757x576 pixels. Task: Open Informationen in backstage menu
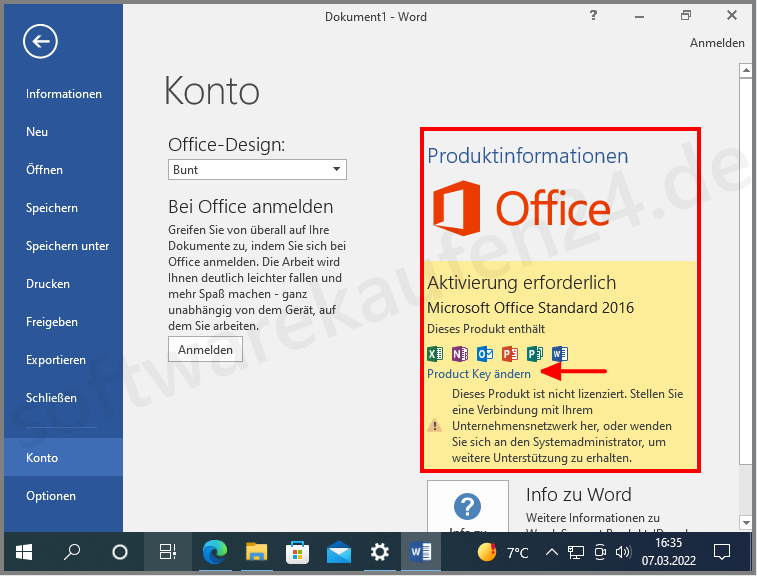(x=64, y=94)
